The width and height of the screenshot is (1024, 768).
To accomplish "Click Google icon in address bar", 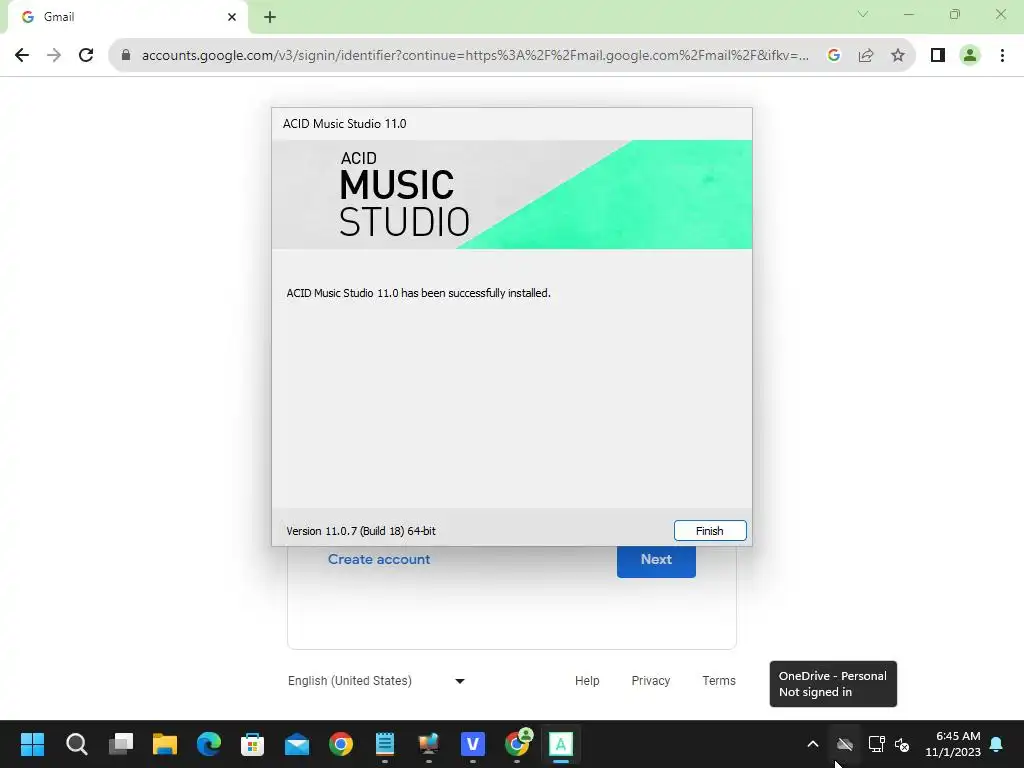I will coord(834,56).
